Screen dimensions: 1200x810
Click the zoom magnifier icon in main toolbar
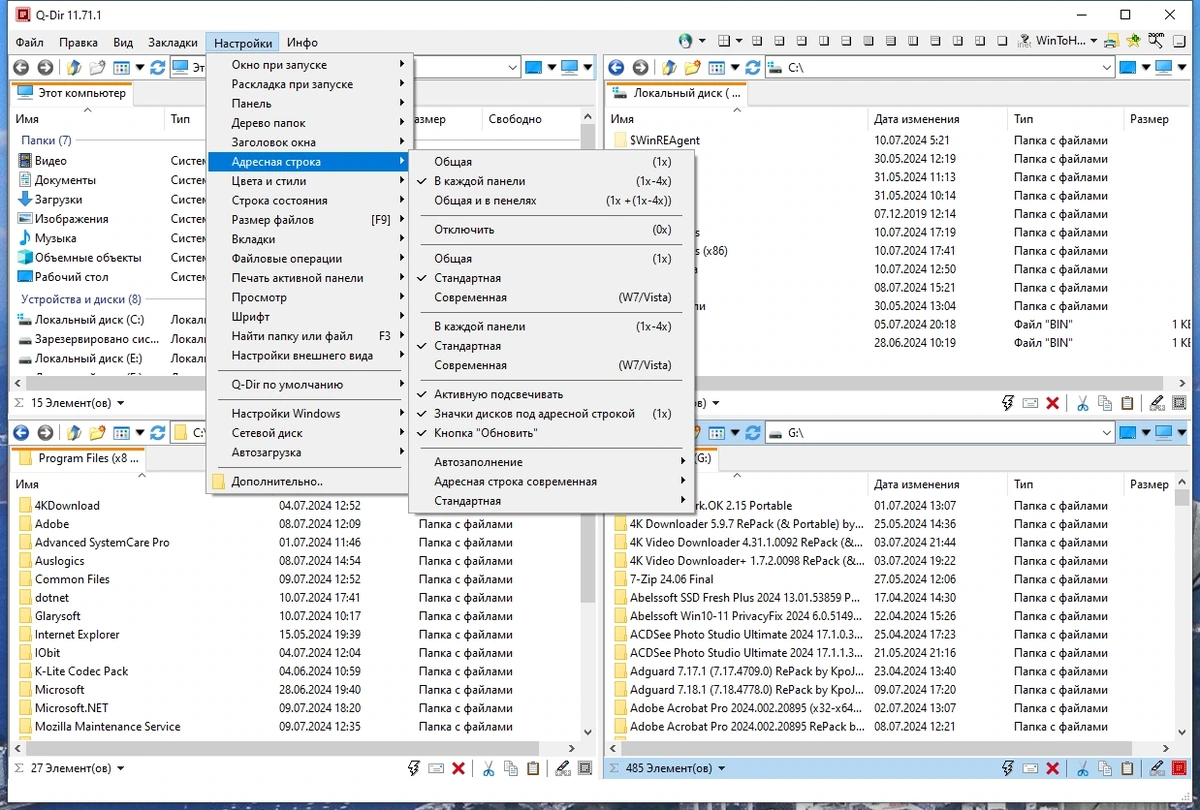click(x=1156, y=41)
